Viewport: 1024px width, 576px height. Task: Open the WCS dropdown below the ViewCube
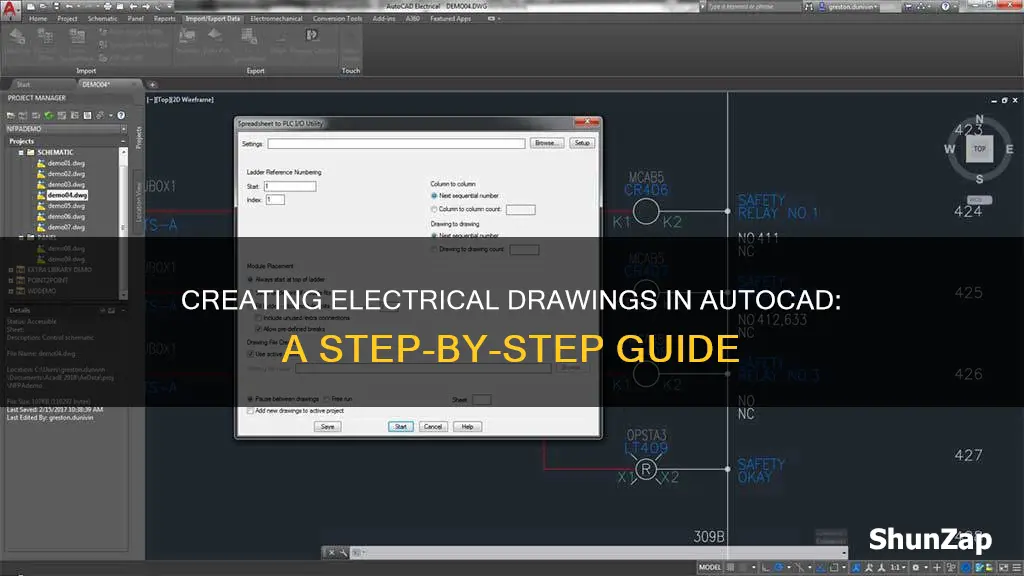[x=979, y=200]
